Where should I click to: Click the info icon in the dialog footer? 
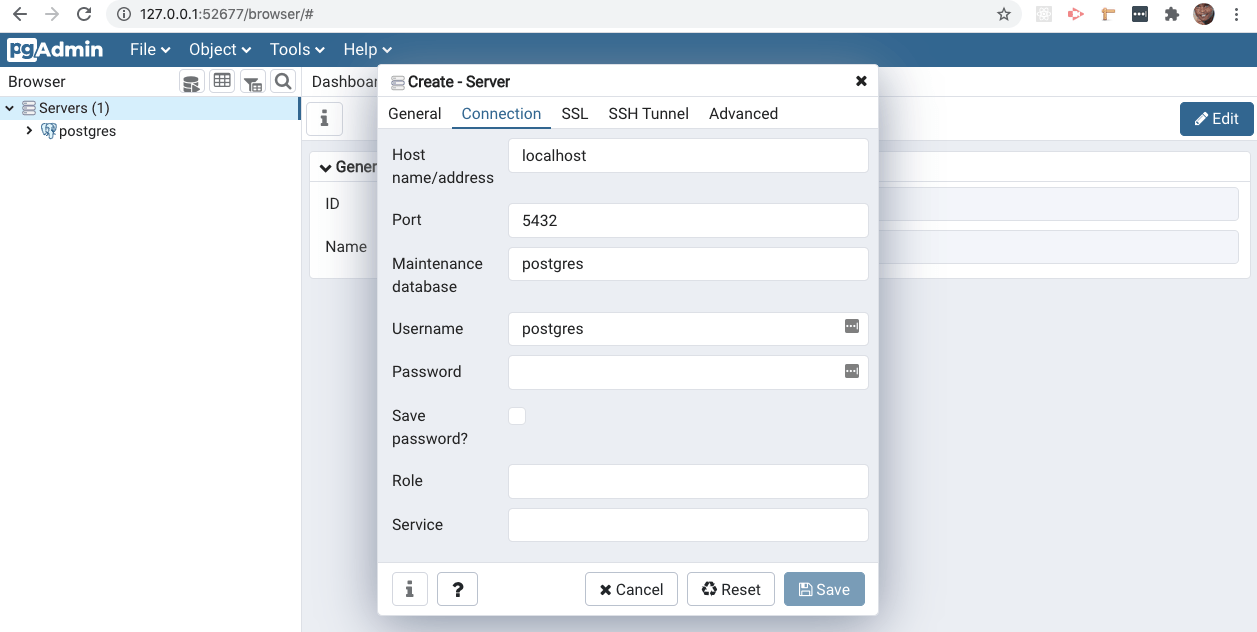pyautogui.click(x=409, y=589)
